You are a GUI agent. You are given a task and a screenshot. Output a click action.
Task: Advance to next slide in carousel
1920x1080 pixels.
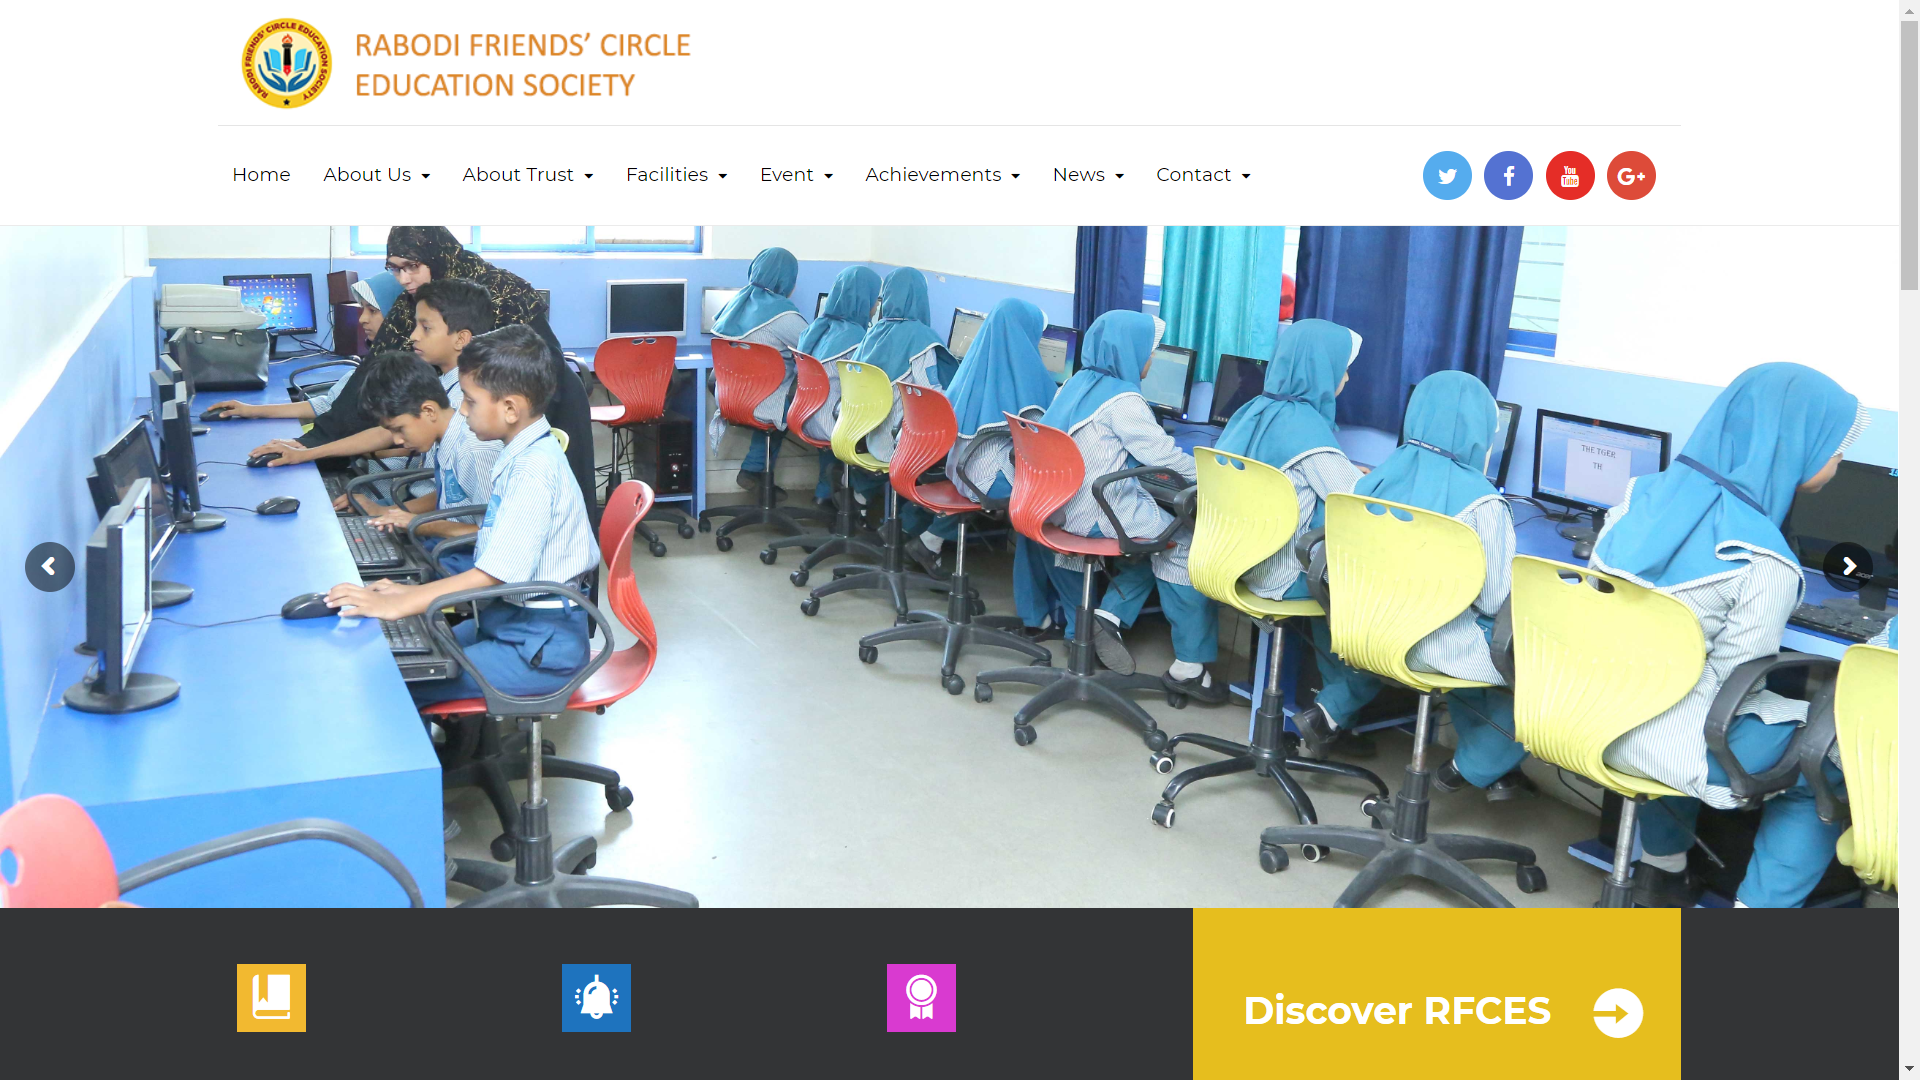coord(1848,567)
